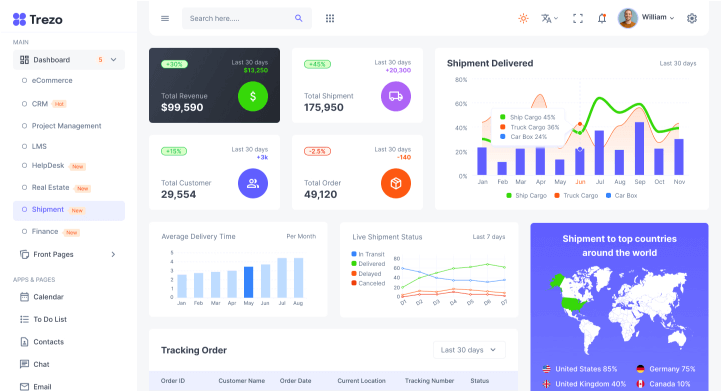721x391 pixels.
Task: Click into the Search here field
Action: click(247, 18)
